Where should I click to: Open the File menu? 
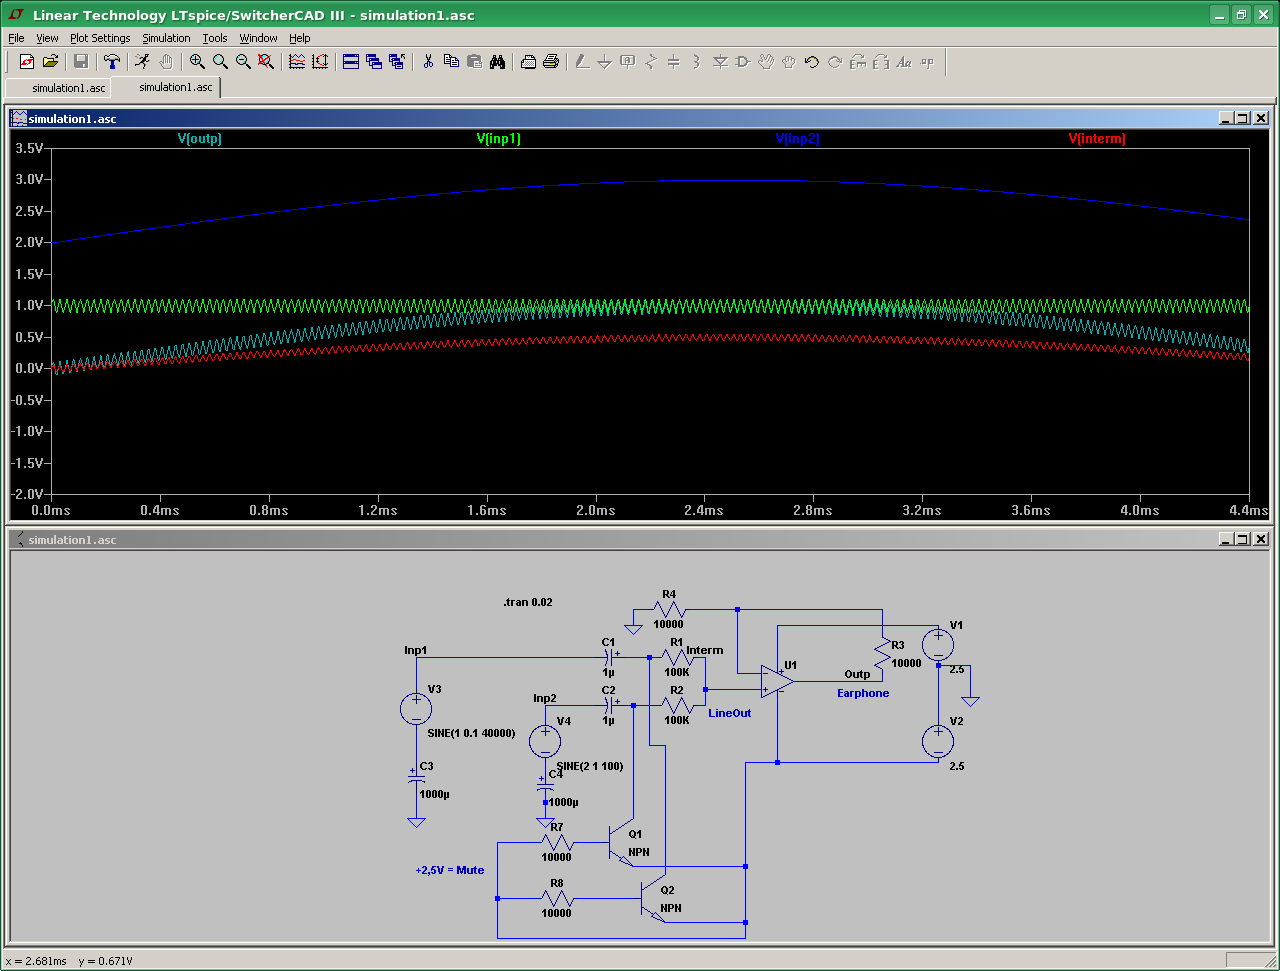16,38
